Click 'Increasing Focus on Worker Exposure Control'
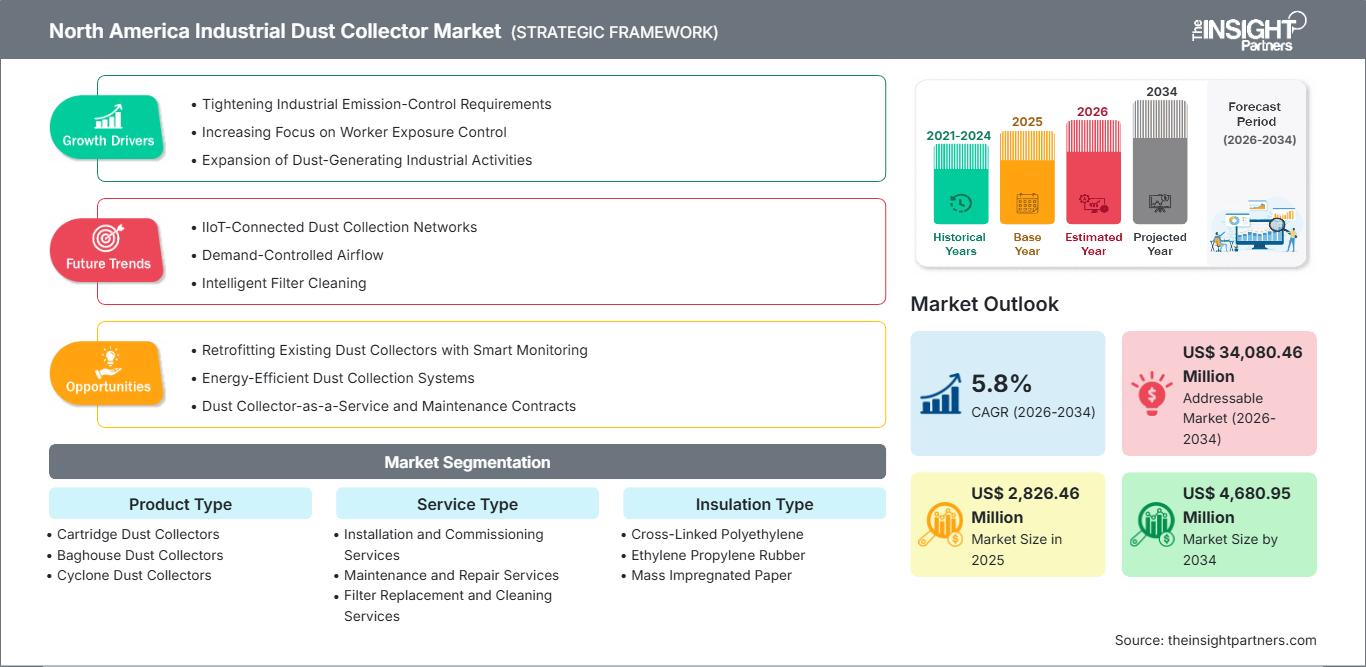 [x=354, y=132]
